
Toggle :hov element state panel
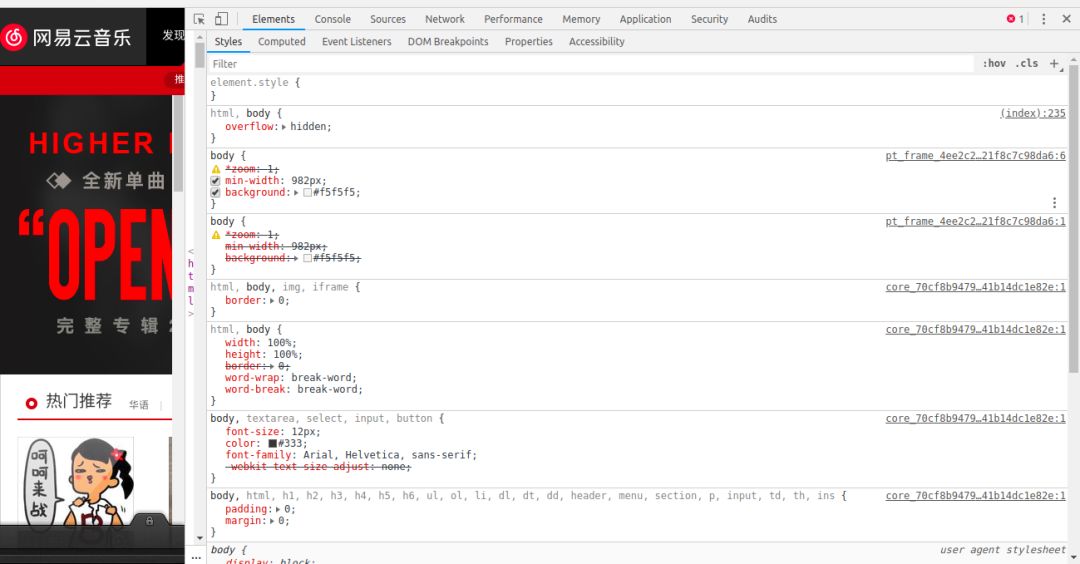994,63
